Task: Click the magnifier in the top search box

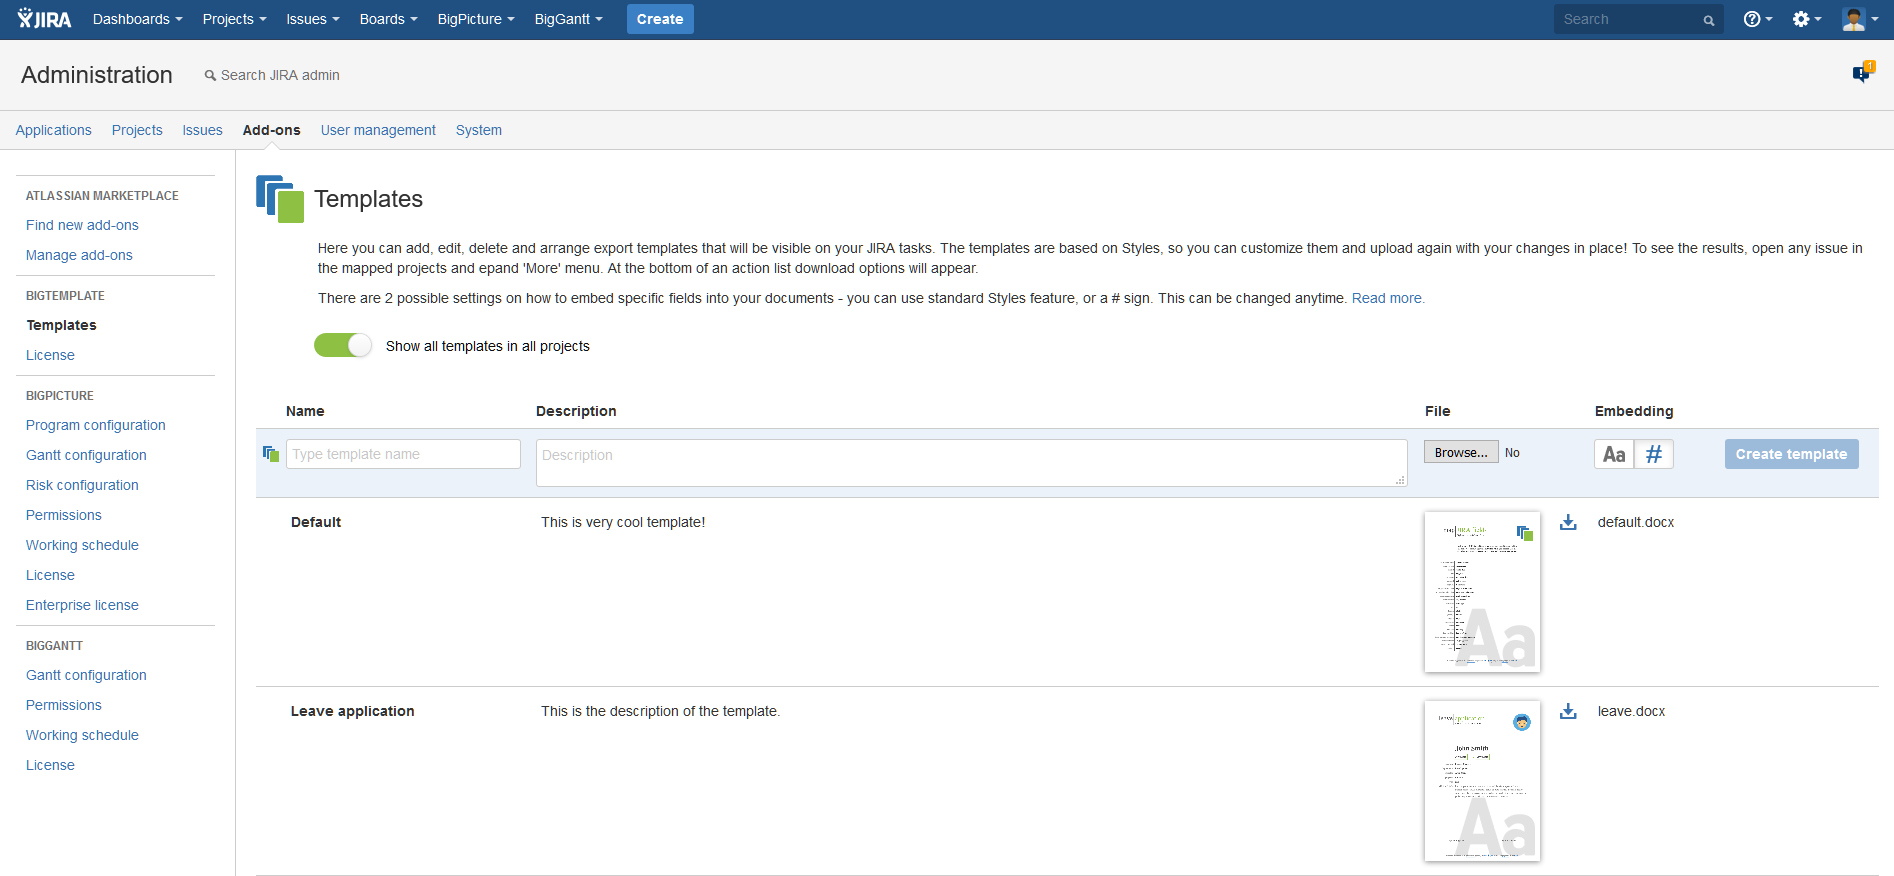Action: point(1709,20)
